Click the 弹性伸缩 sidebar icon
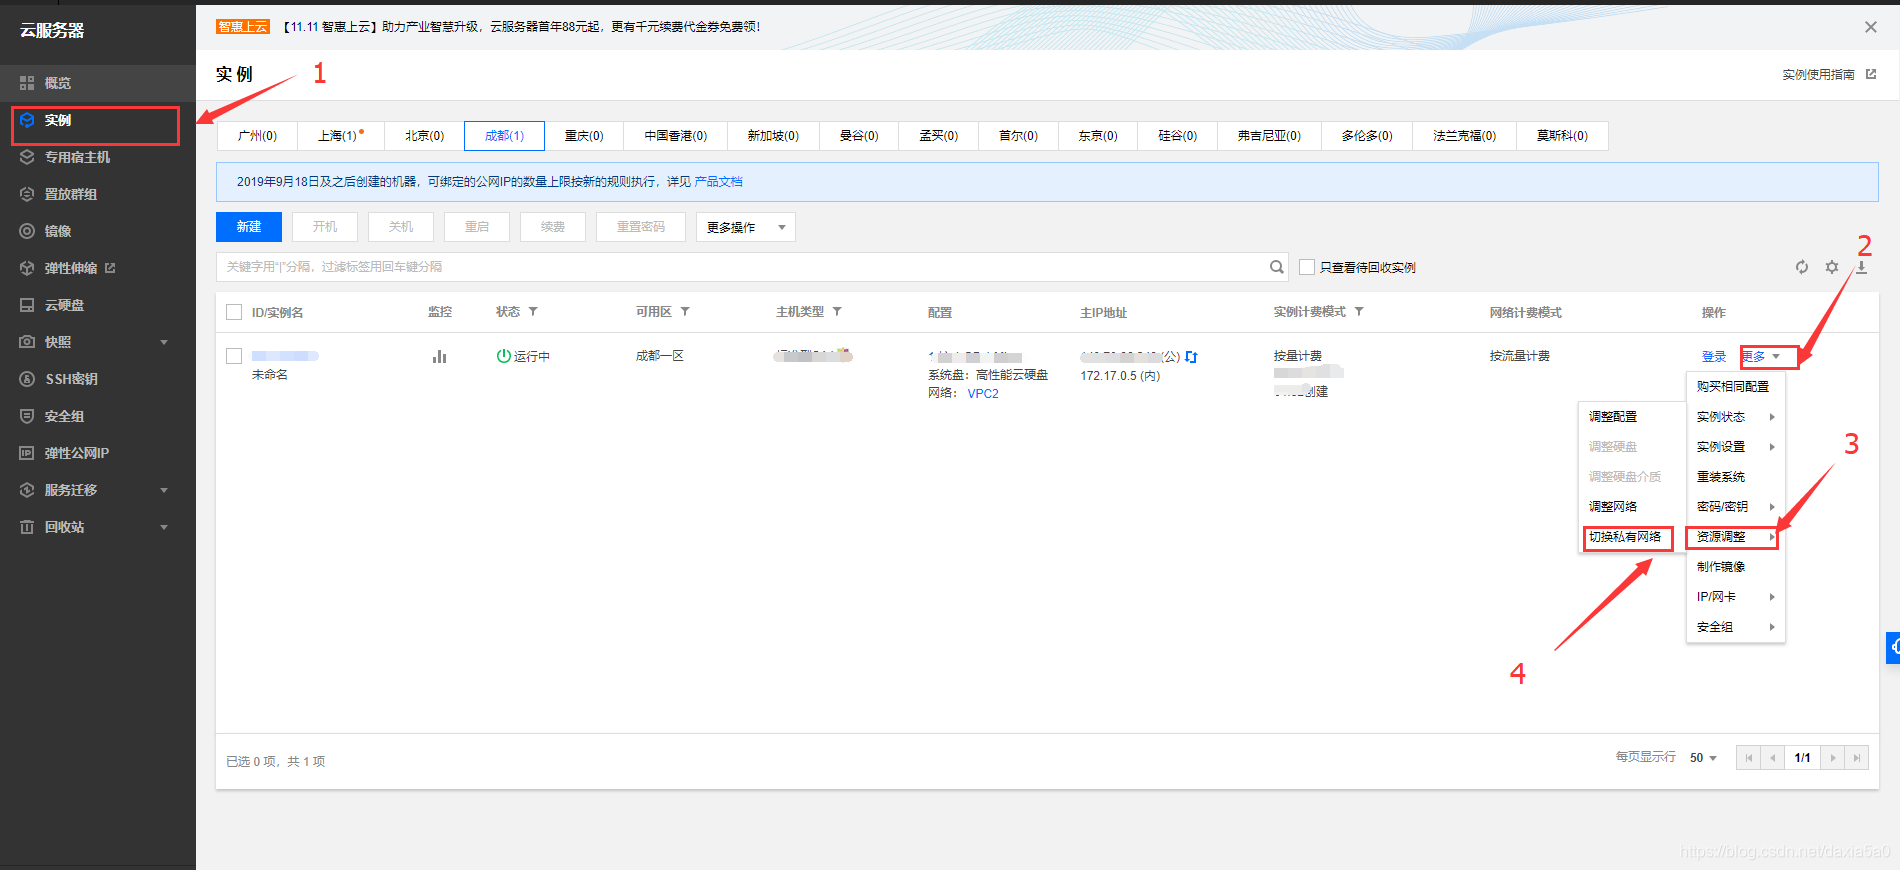1900x870 pixels. [27, 268]
